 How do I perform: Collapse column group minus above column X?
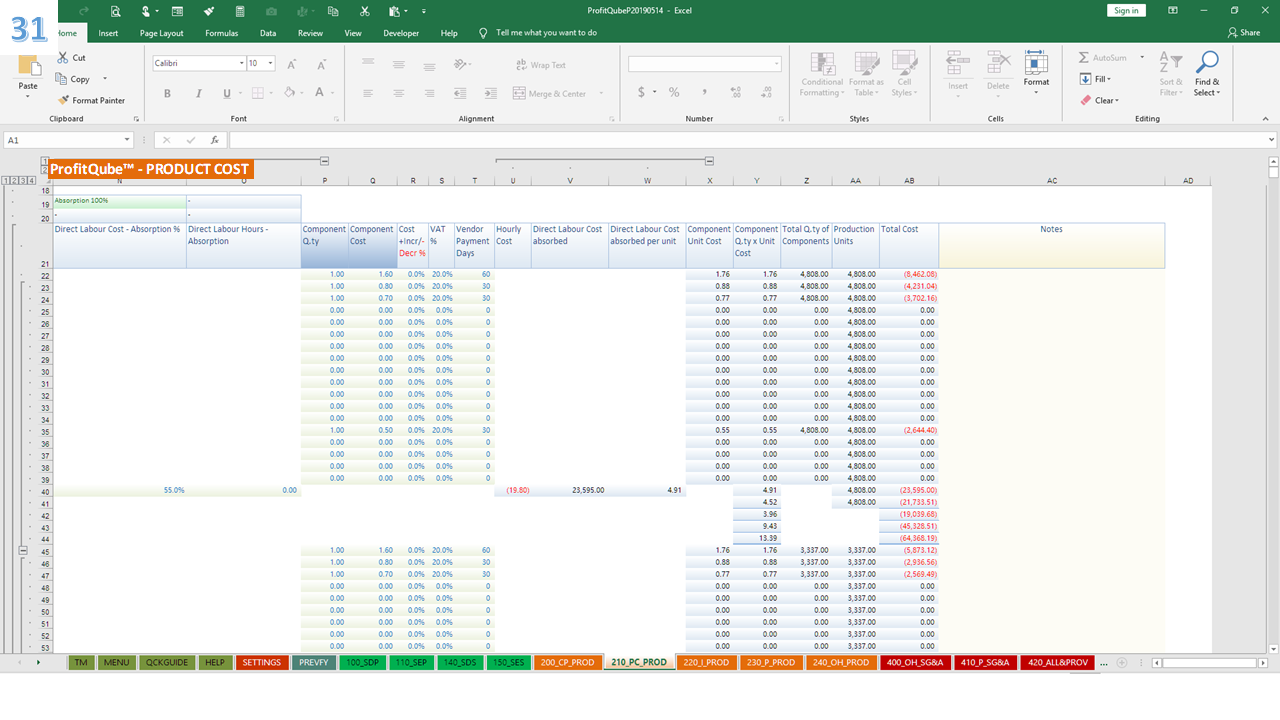[x=709, y=161]
